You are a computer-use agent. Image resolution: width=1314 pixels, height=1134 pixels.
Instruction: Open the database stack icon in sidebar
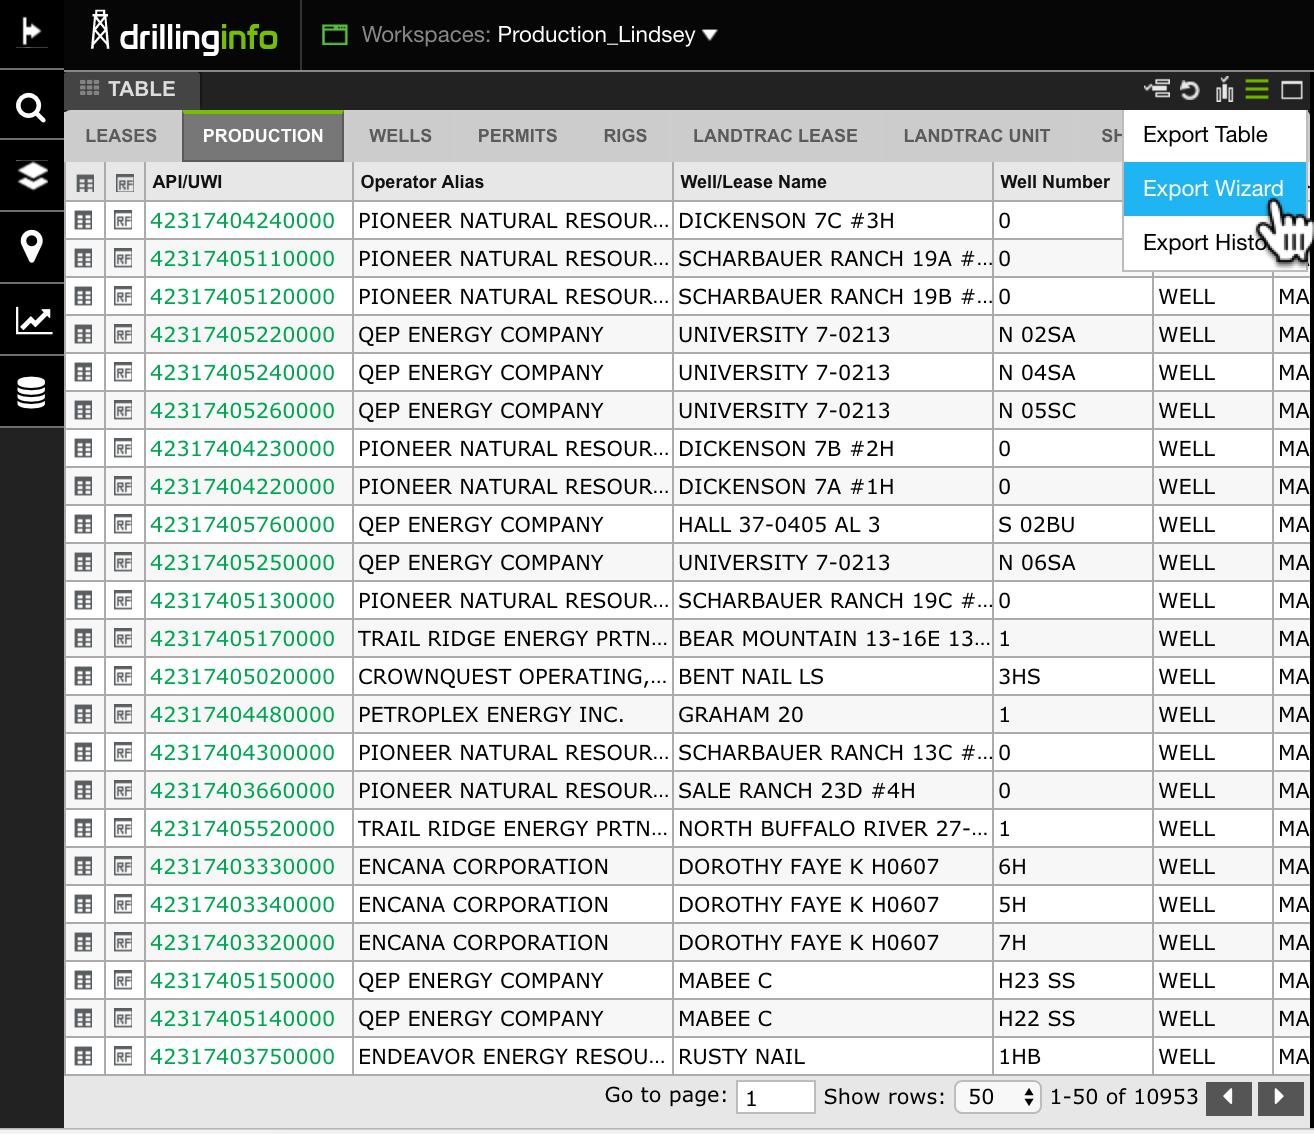tap(32, 392)
